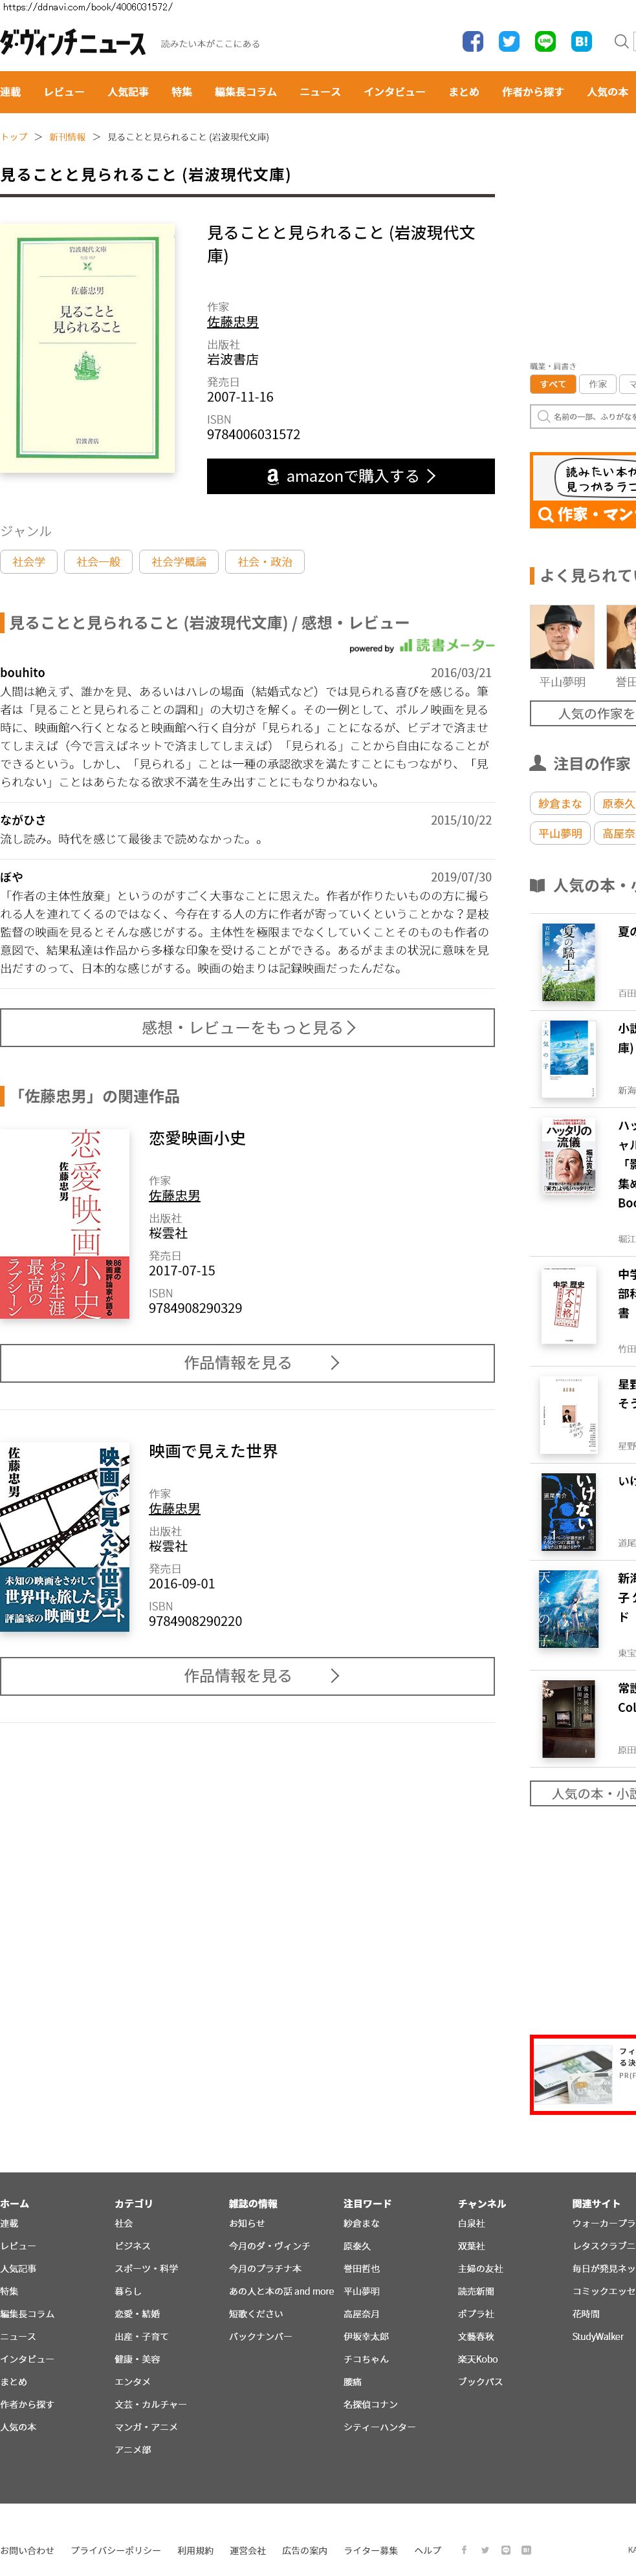Click the green book cover image
The width and height of the screenshot is (636, 2576).
(x=87, y=348)
